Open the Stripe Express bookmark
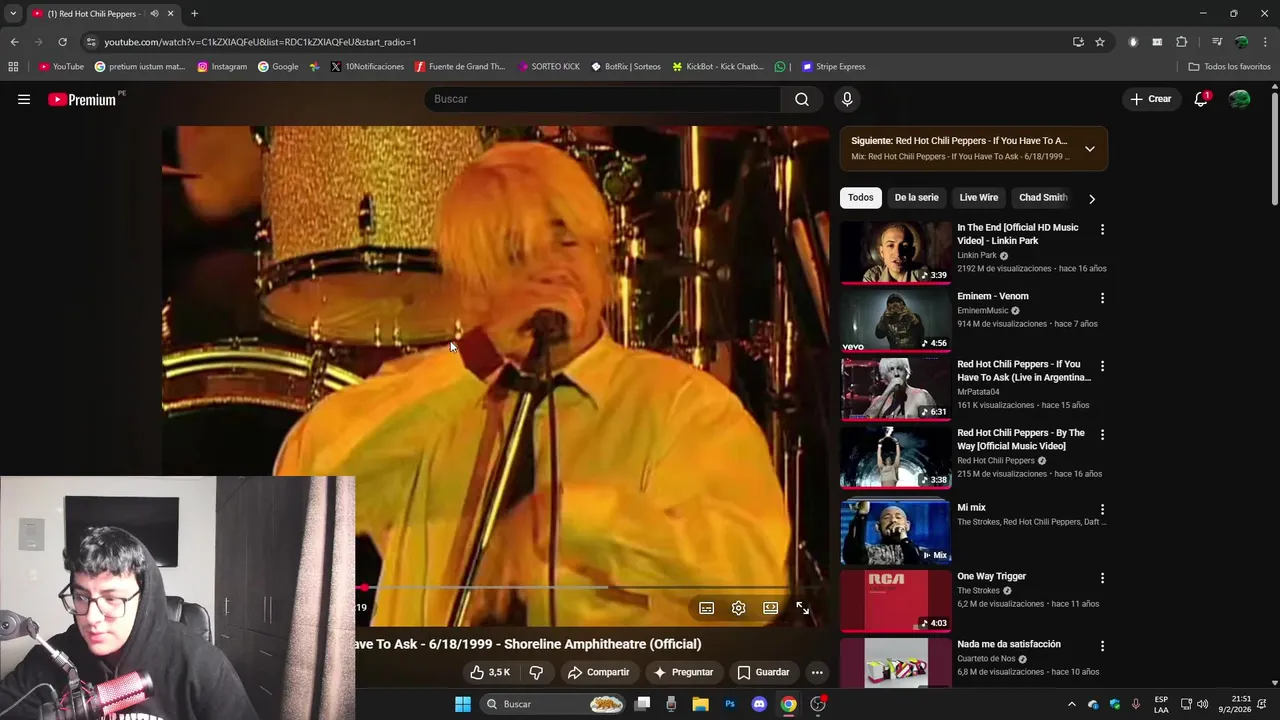Viewport: 1280px width, 720px height. (x=833, y=67)
